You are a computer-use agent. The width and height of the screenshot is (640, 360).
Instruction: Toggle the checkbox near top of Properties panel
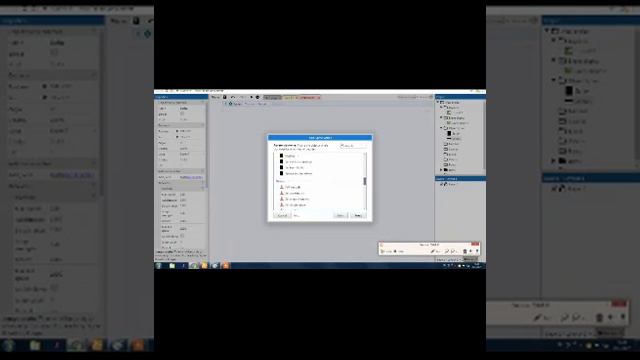[182, 113]
